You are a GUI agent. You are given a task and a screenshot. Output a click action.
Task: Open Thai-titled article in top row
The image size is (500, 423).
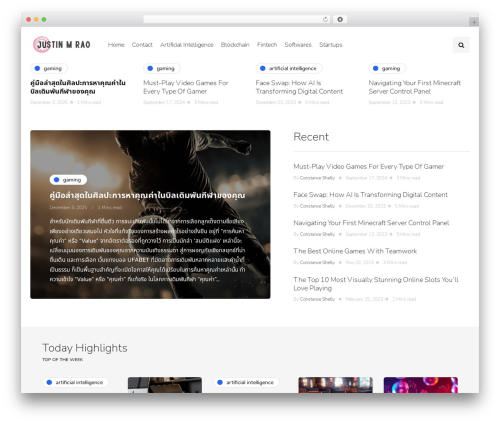point(78,87)
